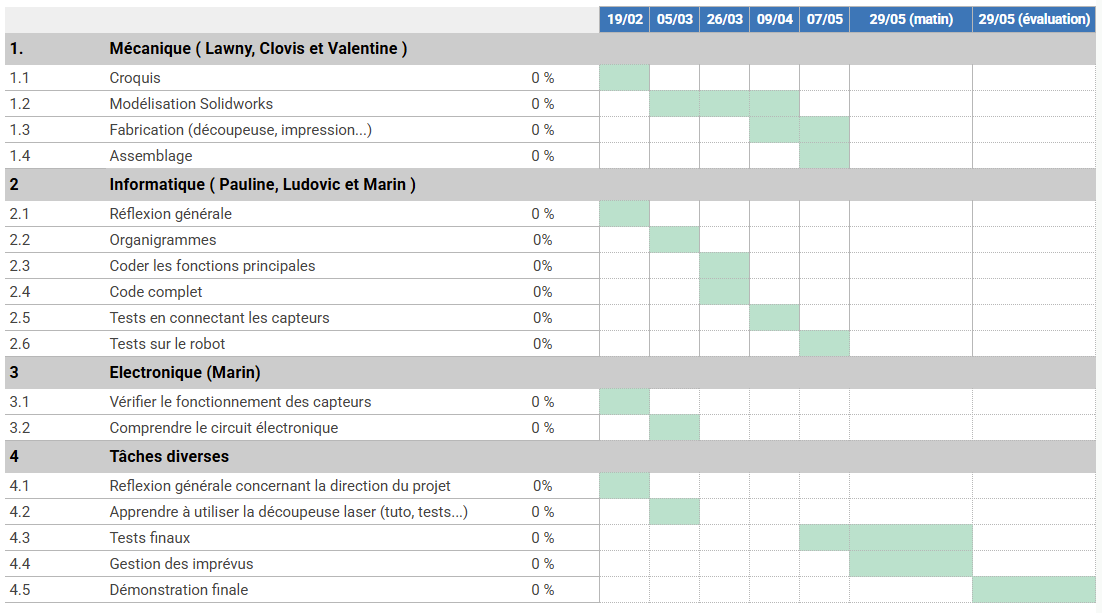The width and height of the screenshot is (1102, 613).
Task: Select the Gestion des imprévus green bar
Action: click(910, 564)
